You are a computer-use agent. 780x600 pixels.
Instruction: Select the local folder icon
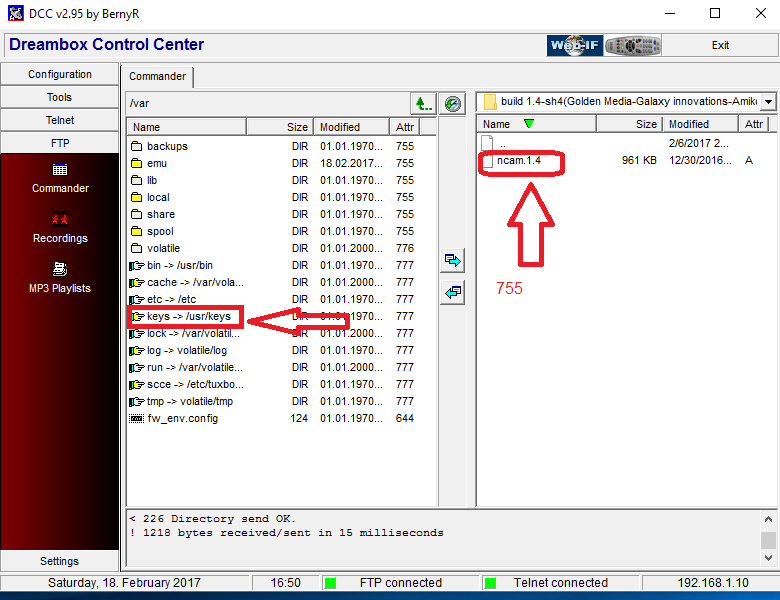[136, 197]
